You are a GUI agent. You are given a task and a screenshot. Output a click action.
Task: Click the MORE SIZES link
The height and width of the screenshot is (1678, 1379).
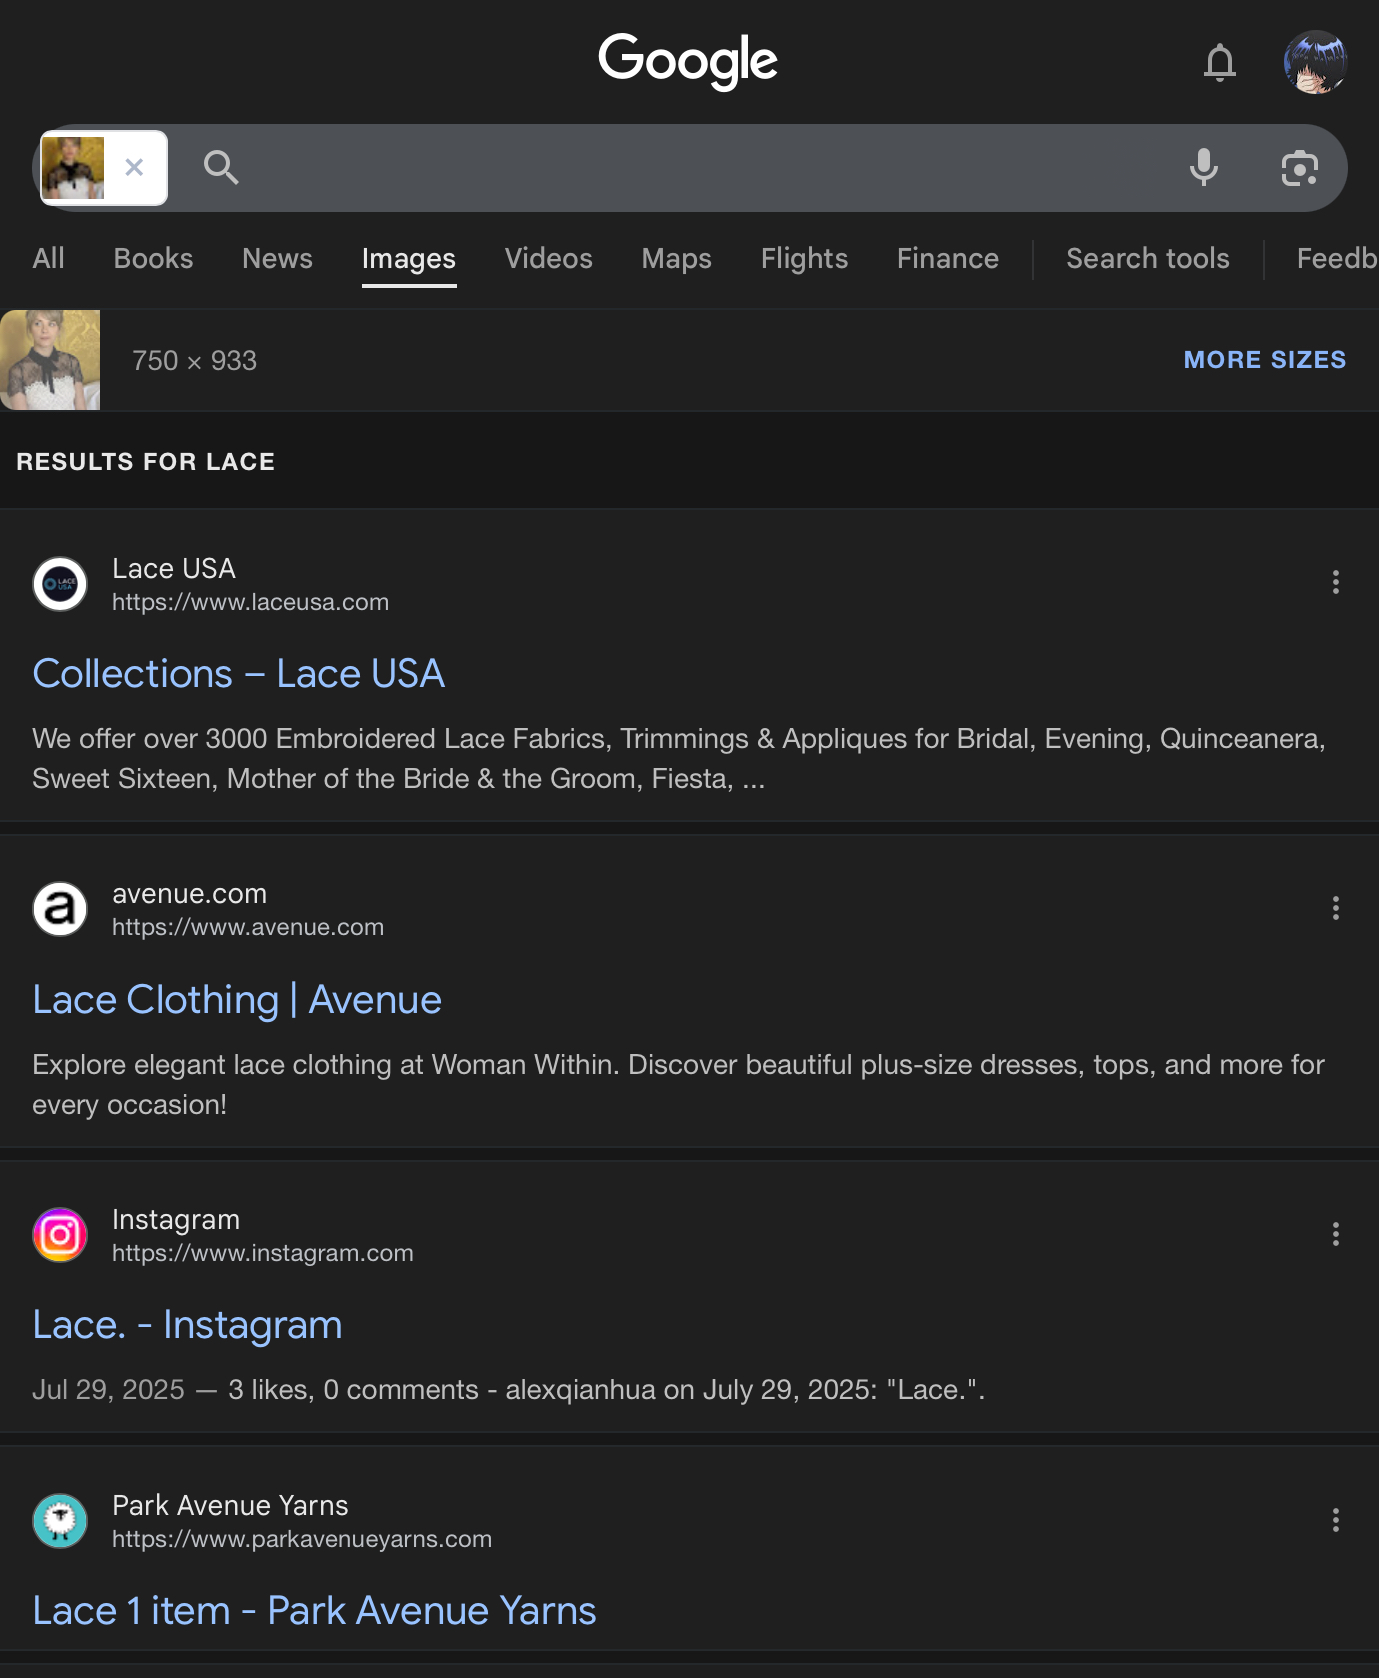pos(1265,360)
